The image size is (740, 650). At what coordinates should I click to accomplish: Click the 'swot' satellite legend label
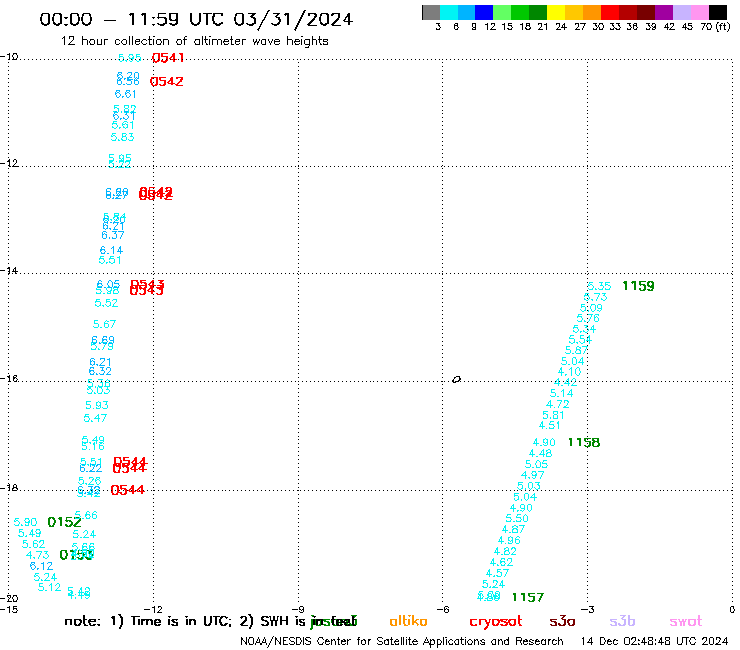tap(686, 621)
